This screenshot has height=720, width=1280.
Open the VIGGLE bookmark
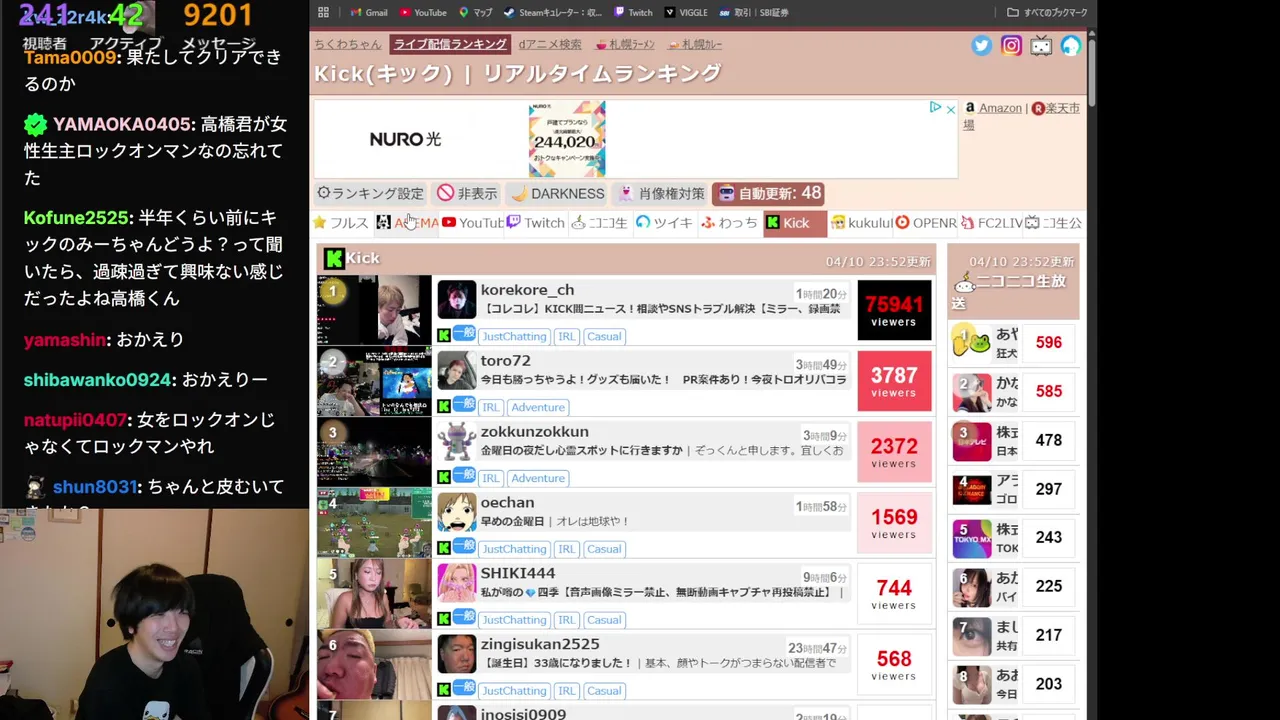pyautogui.click(x=685, y=13)
